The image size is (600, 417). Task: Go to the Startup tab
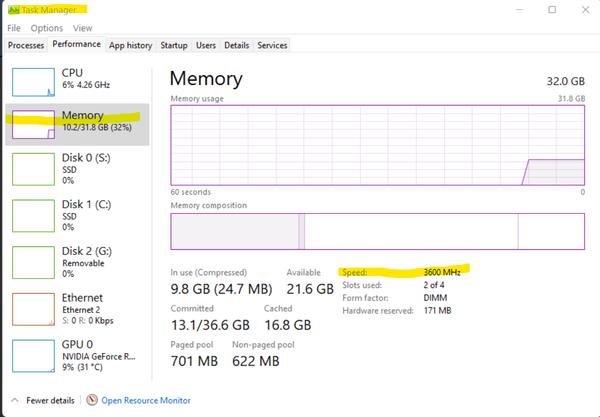click(174, 45)
